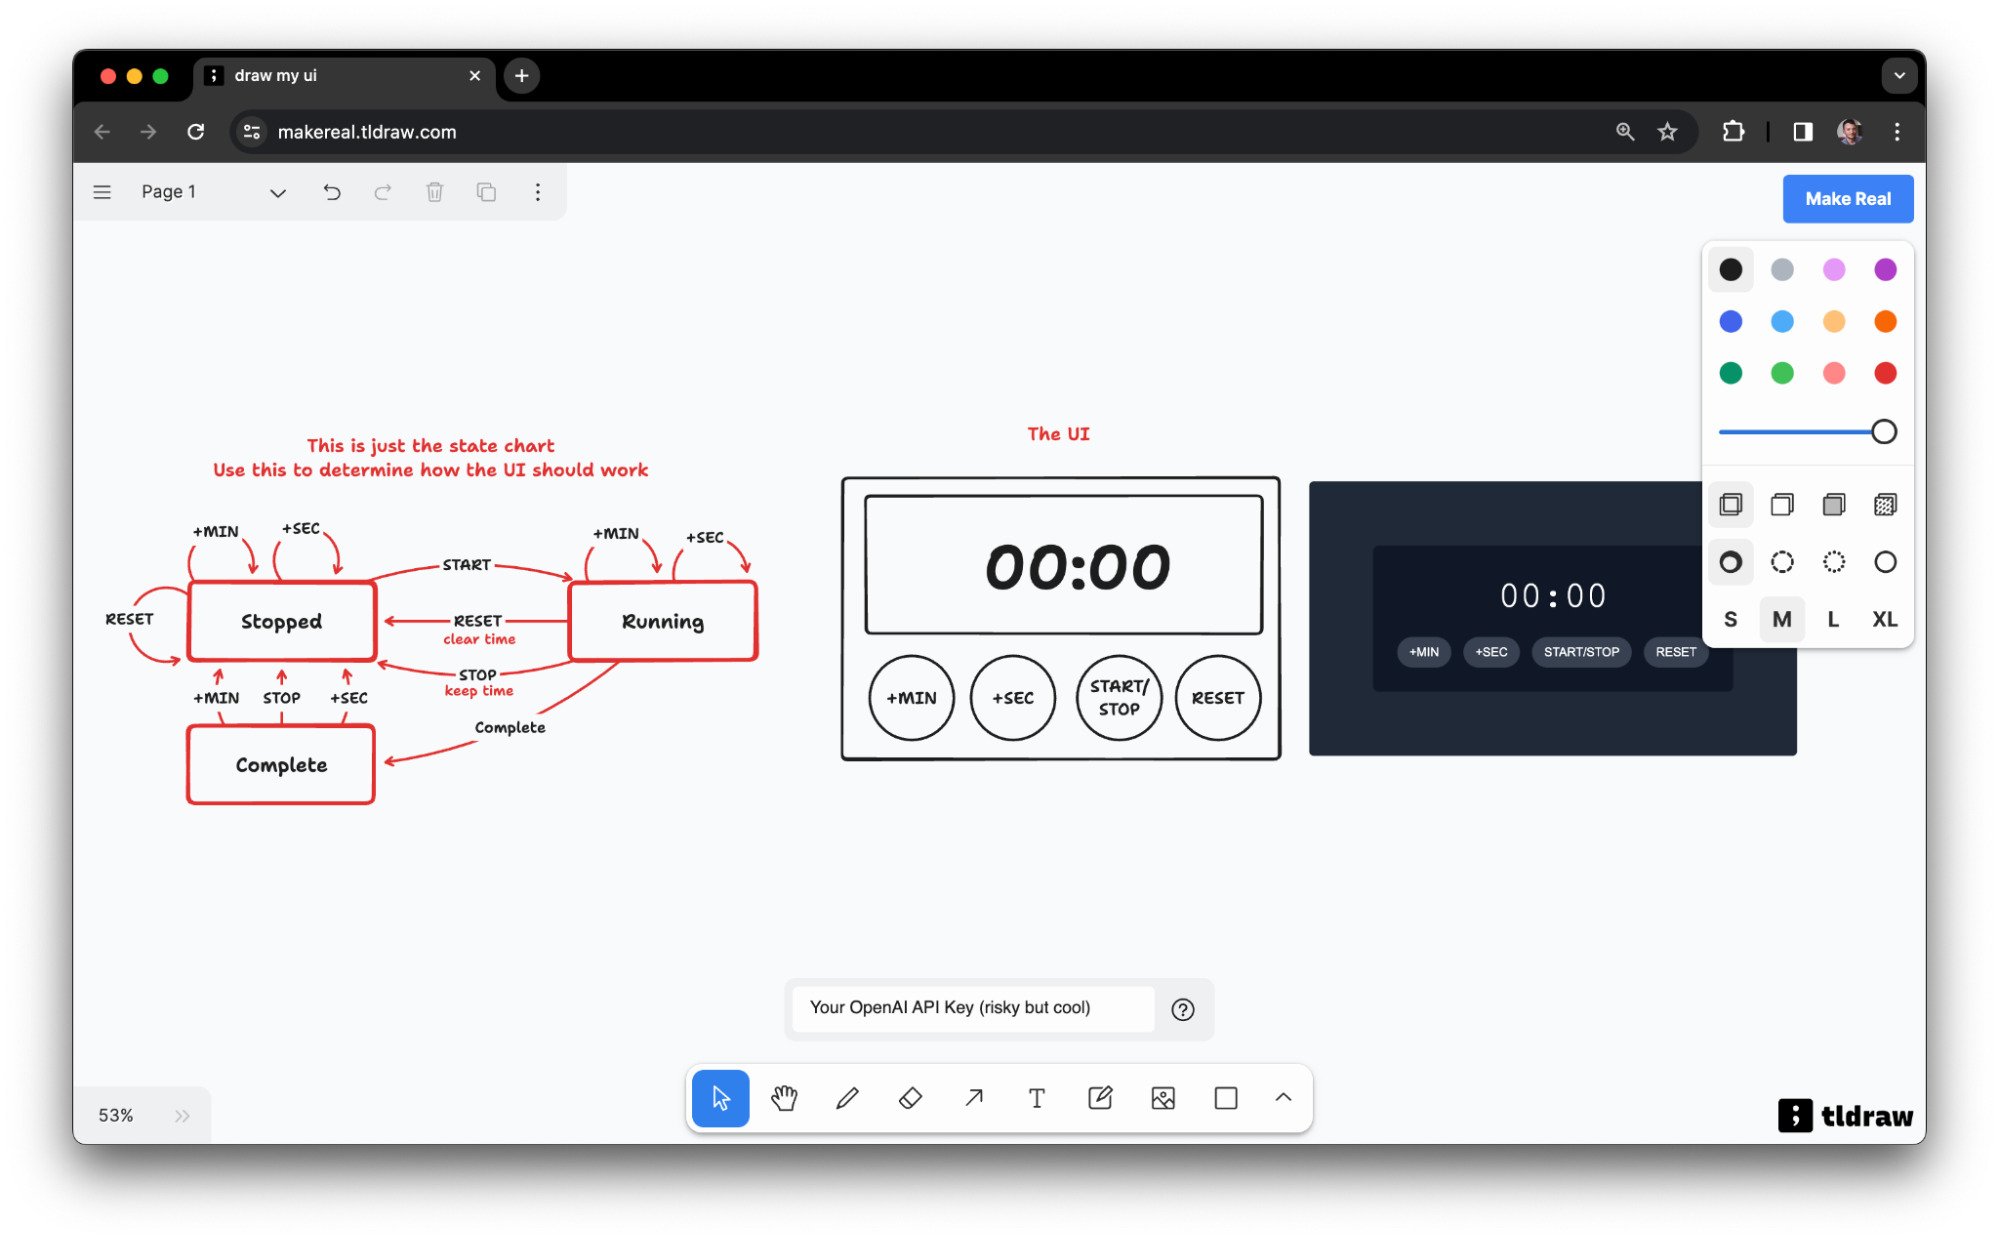This screenshot has width=1999, height=1241.
Task: Select the Arrow/Select tool
Action: pyautogui.click(x=722, y=1098)
